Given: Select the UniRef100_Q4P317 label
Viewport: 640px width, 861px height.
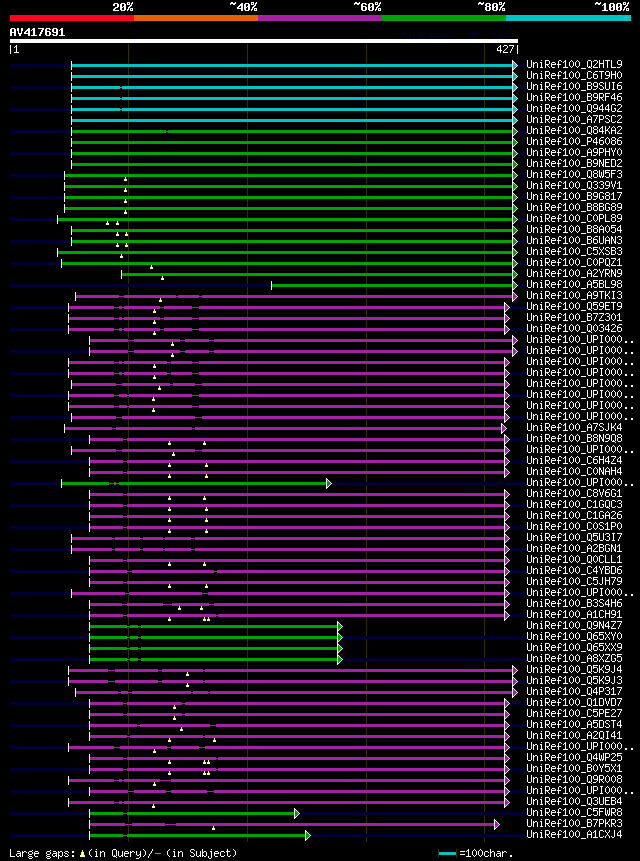Looking at the screenshot, I should (574, 691).
